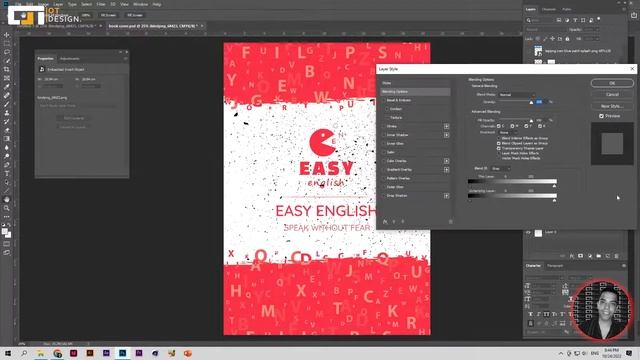Viewport: 640px width, 360px height.
Task: Enable the Satin effect checkbox
Action: pyautogui.click(x=384, y=152)
